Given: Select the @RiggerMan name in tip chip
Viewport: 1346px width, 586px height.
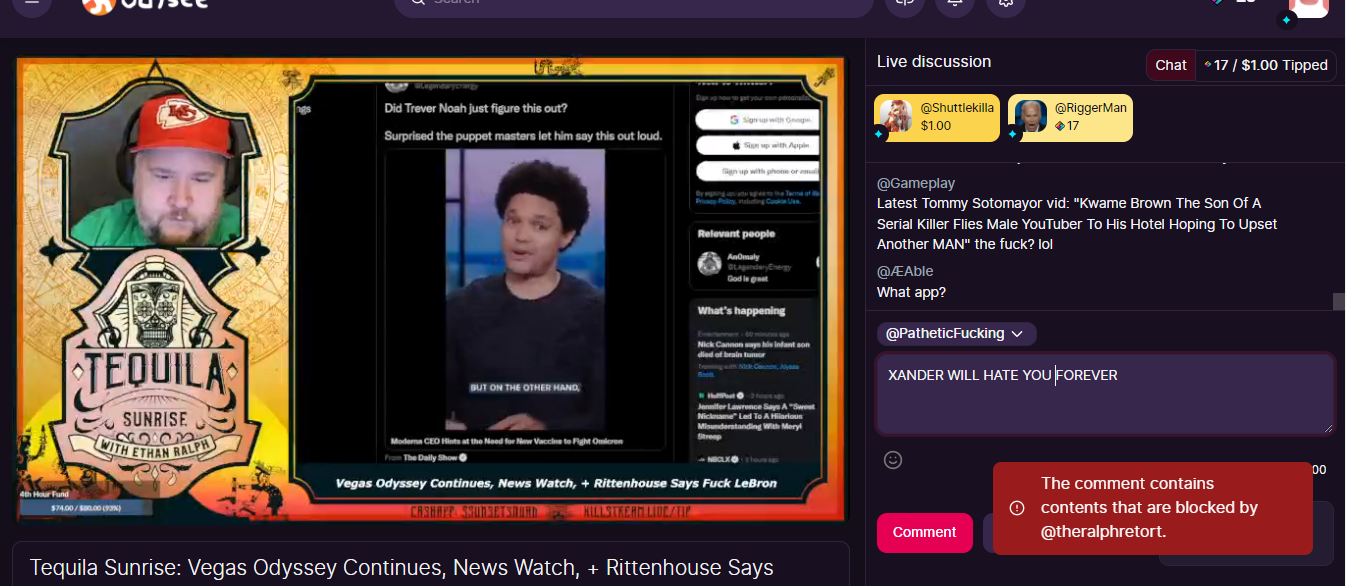Looking at the screenshot, I should pyautogui.click(x=1091, y=107).
